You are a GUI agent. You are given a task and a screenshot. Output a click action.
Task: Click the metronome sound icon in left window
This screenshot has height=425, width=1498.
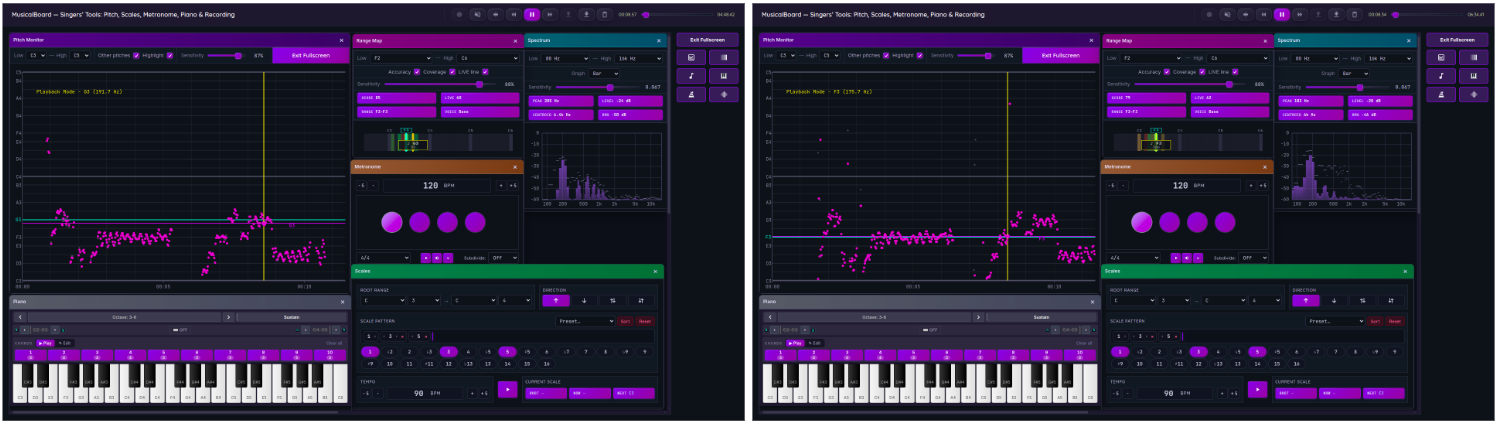pyautogui.click(x=437, y=257)
